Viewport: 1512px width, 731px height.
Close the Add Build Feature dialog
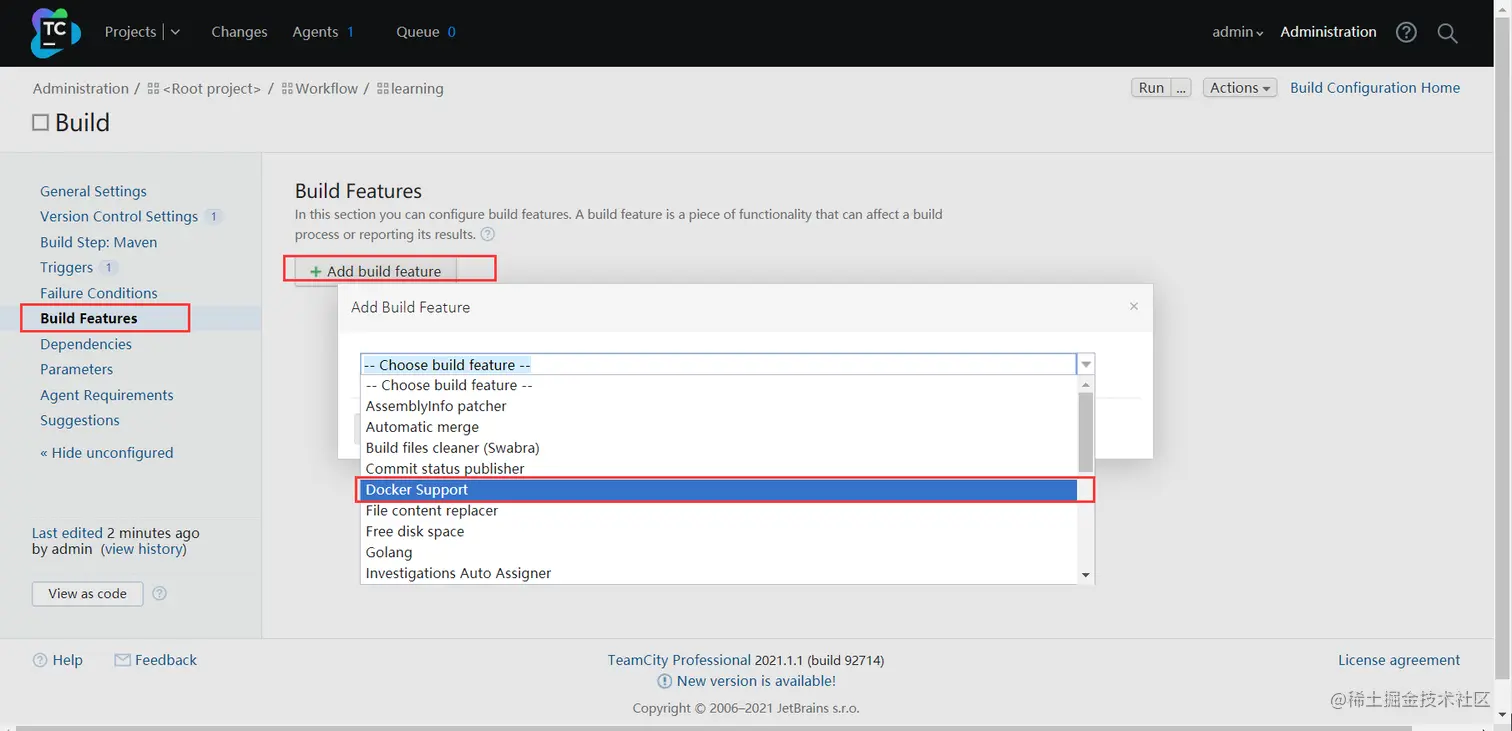click(x=1134, y=307)
